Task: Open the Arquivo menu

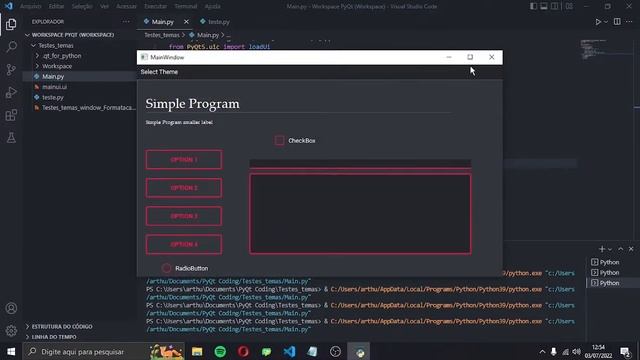Action: click(31, 6)
